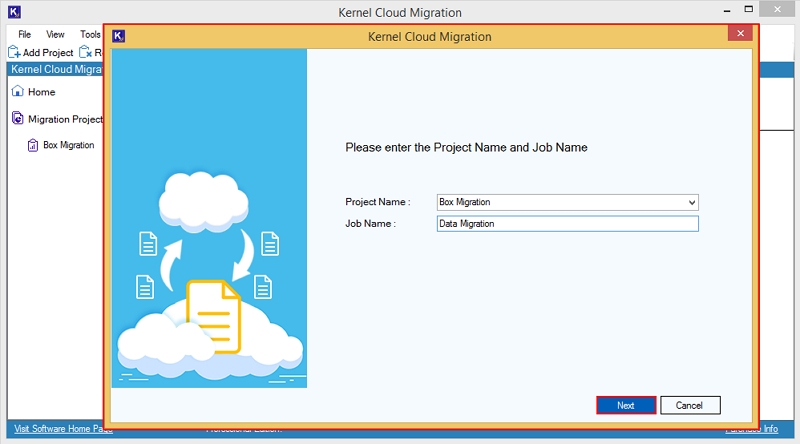800x444 pixels.
Task: Click the Migration Project icon
Action: [x=17, y=118]
